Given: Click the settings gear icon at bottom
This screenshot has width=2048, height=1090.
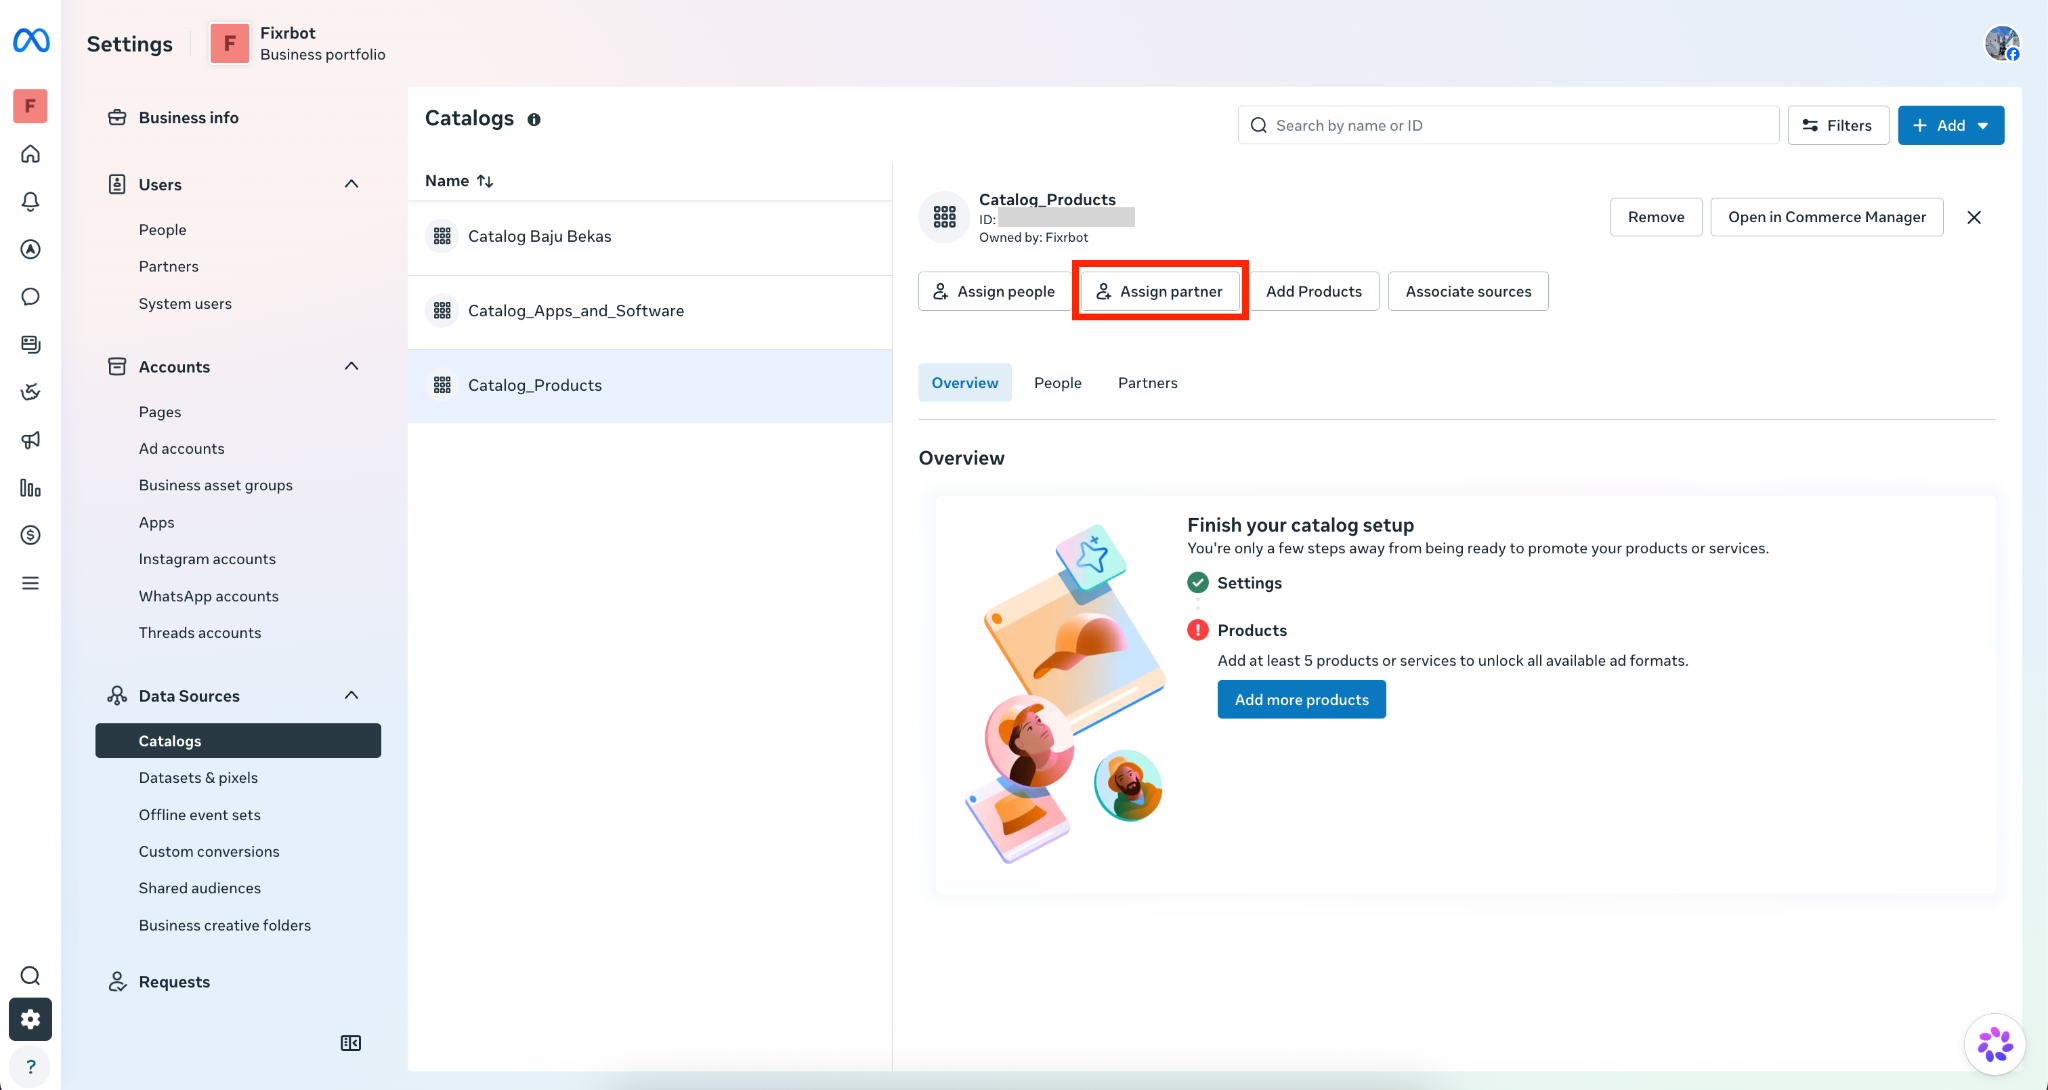Looking at the screenshot, I should [31, 1019].
